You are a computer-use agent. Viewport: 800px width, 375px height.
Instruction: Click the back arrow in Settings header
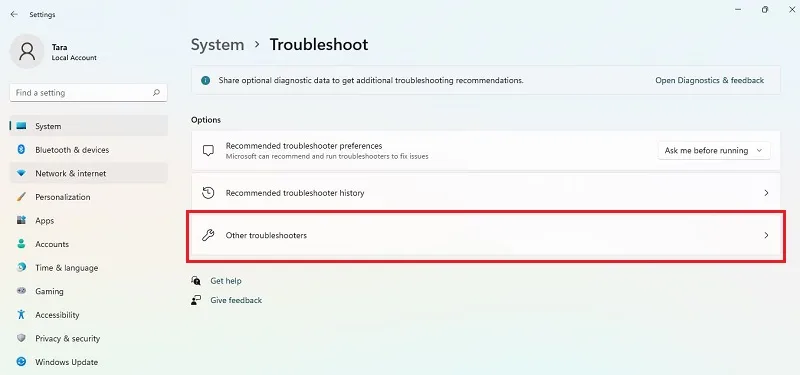pyautogui.click(x=14, y=15)
